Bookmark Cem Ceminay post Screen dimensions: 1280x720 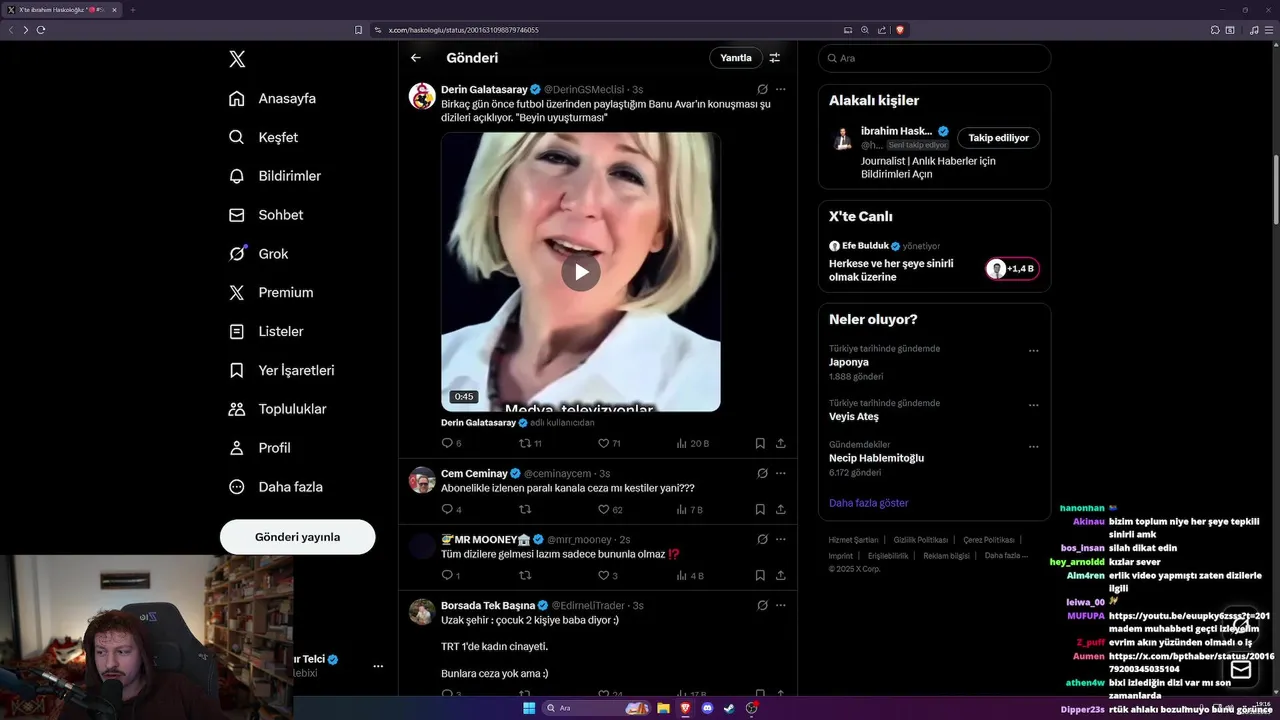(760, 509)
